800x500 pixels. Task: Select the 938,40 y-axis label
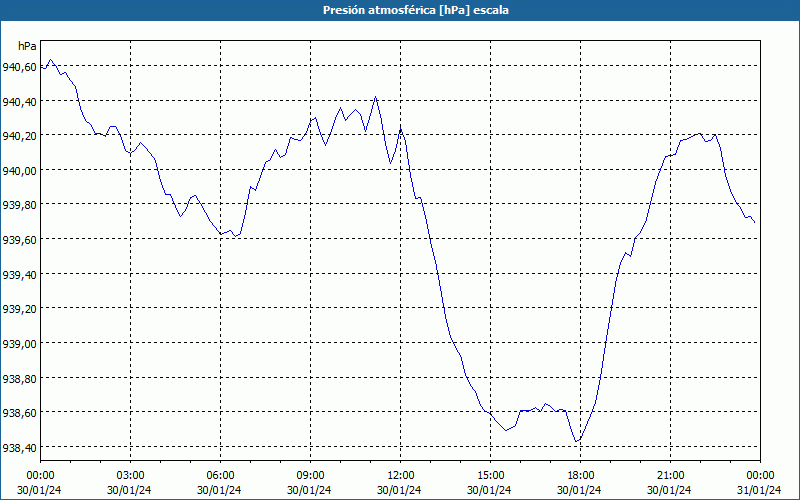point(19,448)
